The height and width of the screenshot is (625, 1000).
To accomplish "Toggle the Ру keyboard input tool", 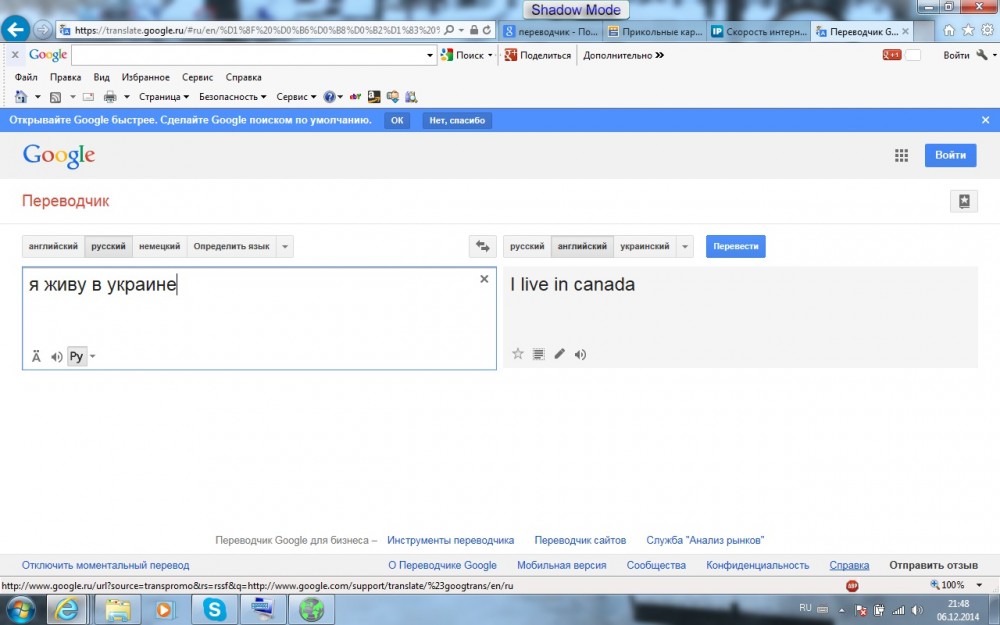I will pos(77,357).
